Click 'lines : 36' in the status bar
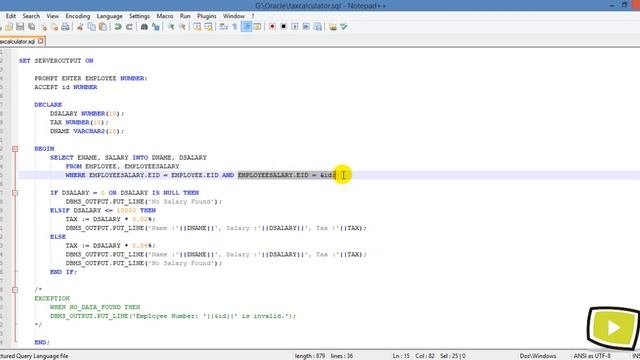 (x=342, y=356)
